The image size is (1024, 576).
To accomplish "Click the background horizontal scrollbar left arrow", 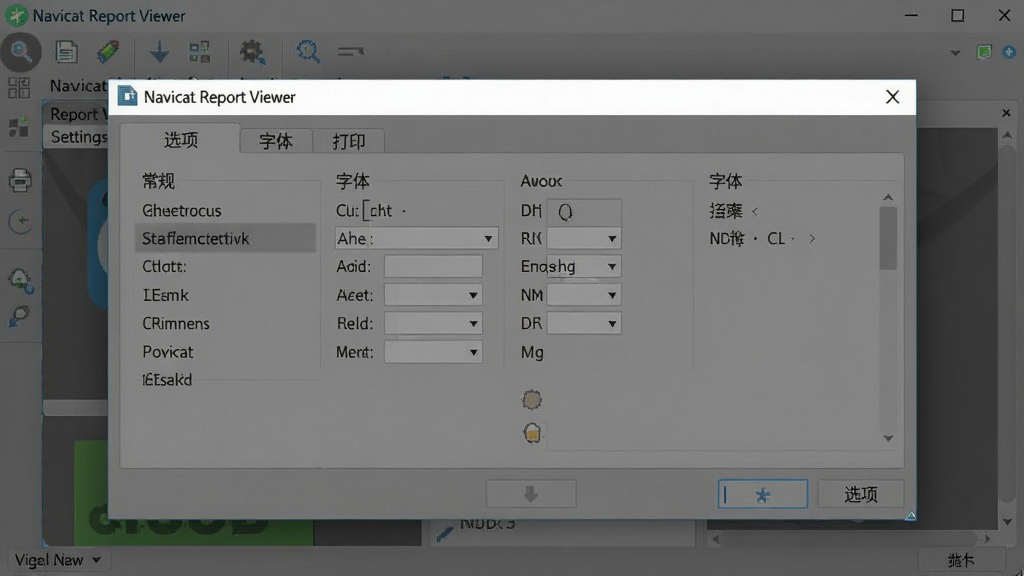I will (716, 539).
